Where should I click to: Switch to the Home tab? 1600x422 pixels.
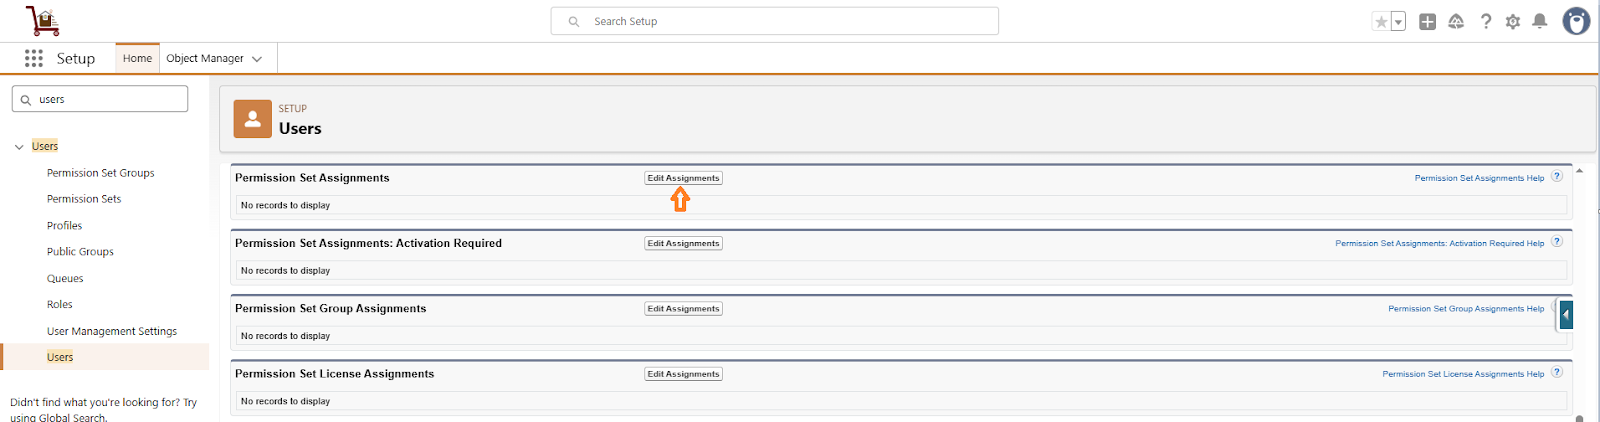tap(137, 58)
